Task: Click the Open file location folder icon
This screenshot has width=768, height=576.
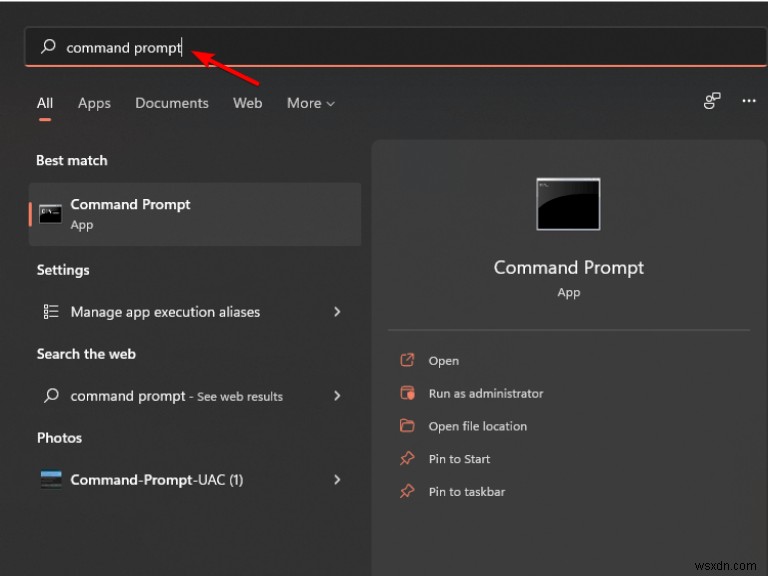Action: (407, 426)
